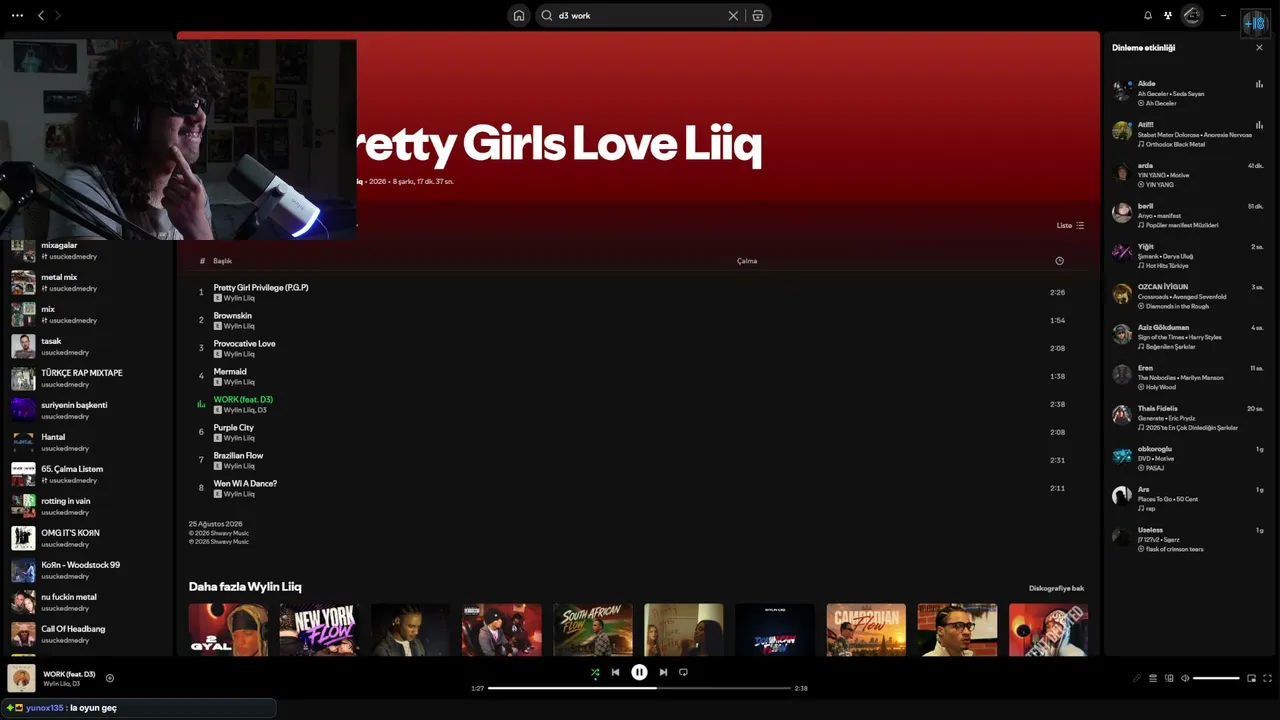The image size is (1280, 720).
Task: Add WORK to Liked Songs
Action: [x=110, y=678]
